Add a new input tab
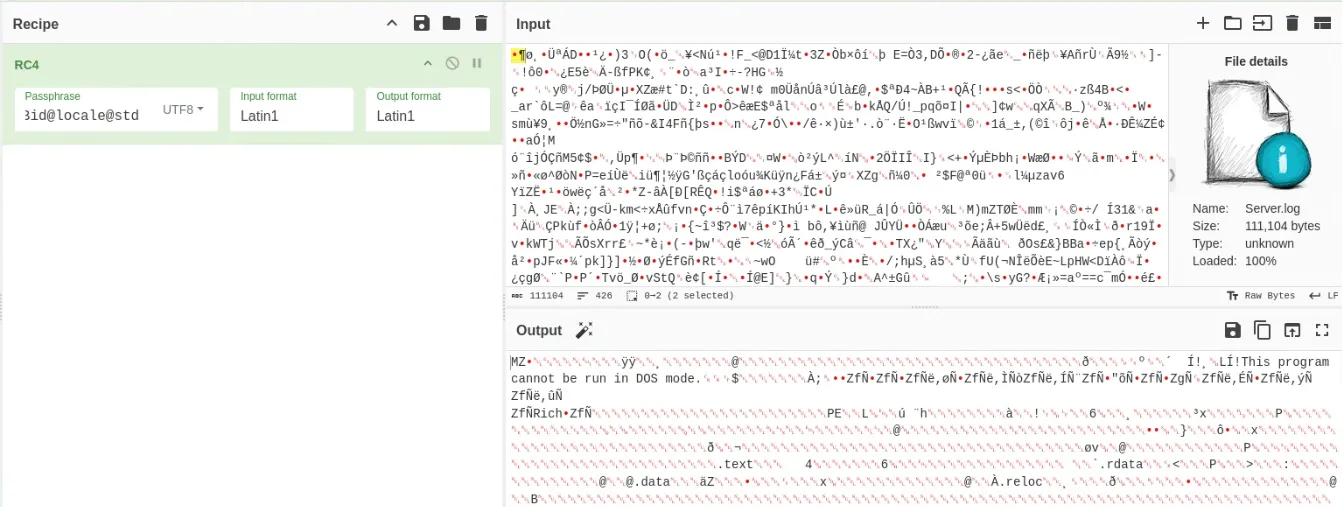The width and height of the screenshot is (1342, 507). (1203, 23)
